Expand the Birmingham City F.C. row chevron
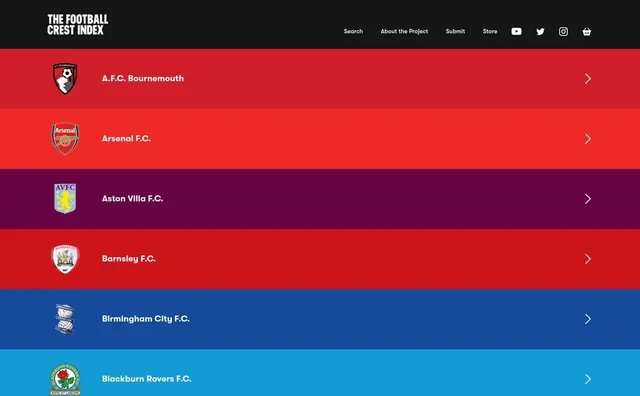The width and height of the screenshot is (640, 396). pyautogui.click(x=588, y=319)
